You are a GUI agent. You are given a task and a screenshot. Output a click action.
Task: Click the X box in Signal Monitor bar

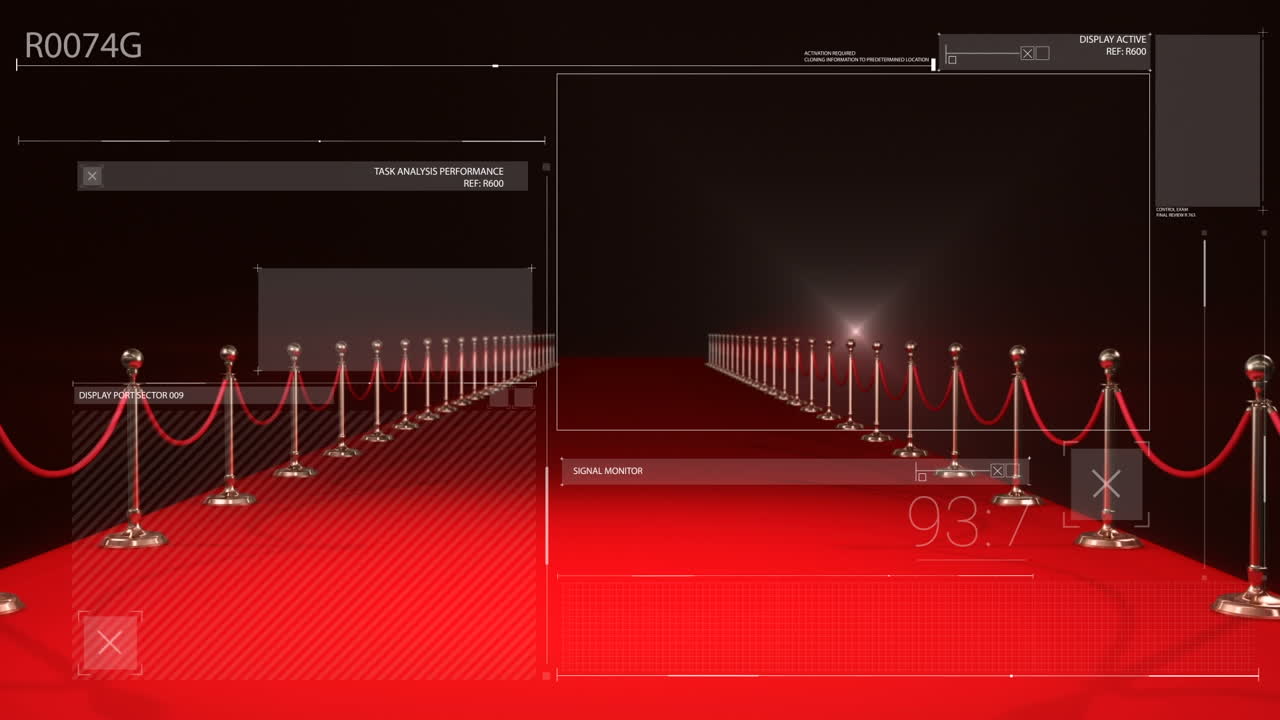(997, 471)
